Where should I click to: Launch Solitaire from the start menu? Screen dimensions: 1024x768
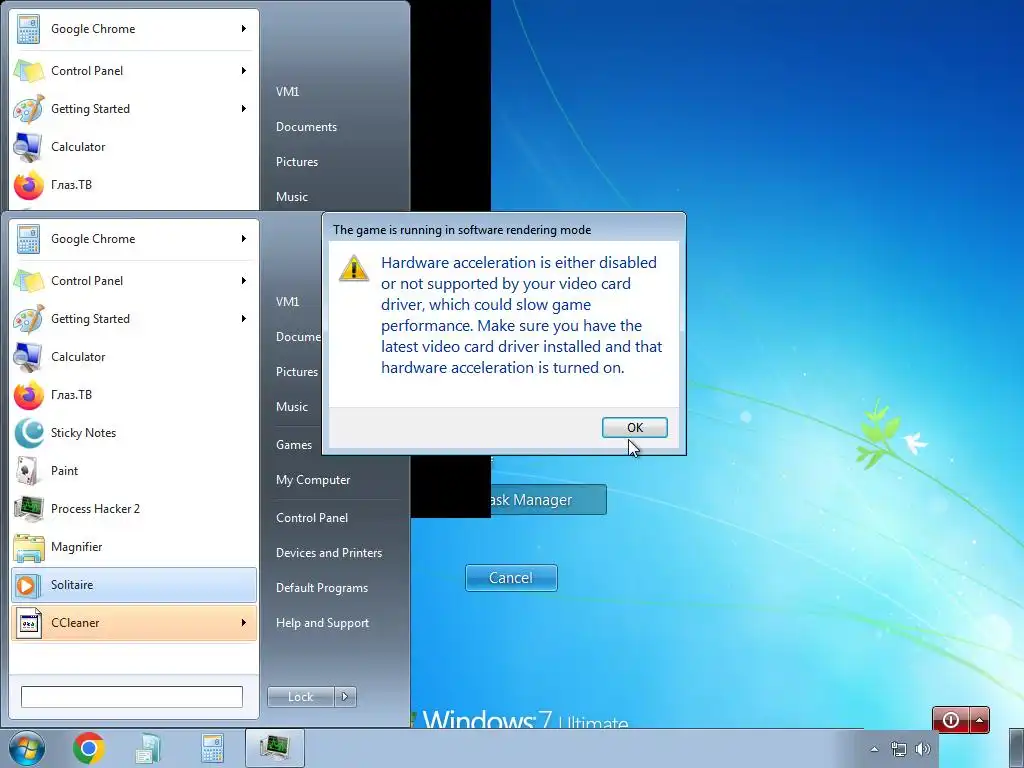134,584
